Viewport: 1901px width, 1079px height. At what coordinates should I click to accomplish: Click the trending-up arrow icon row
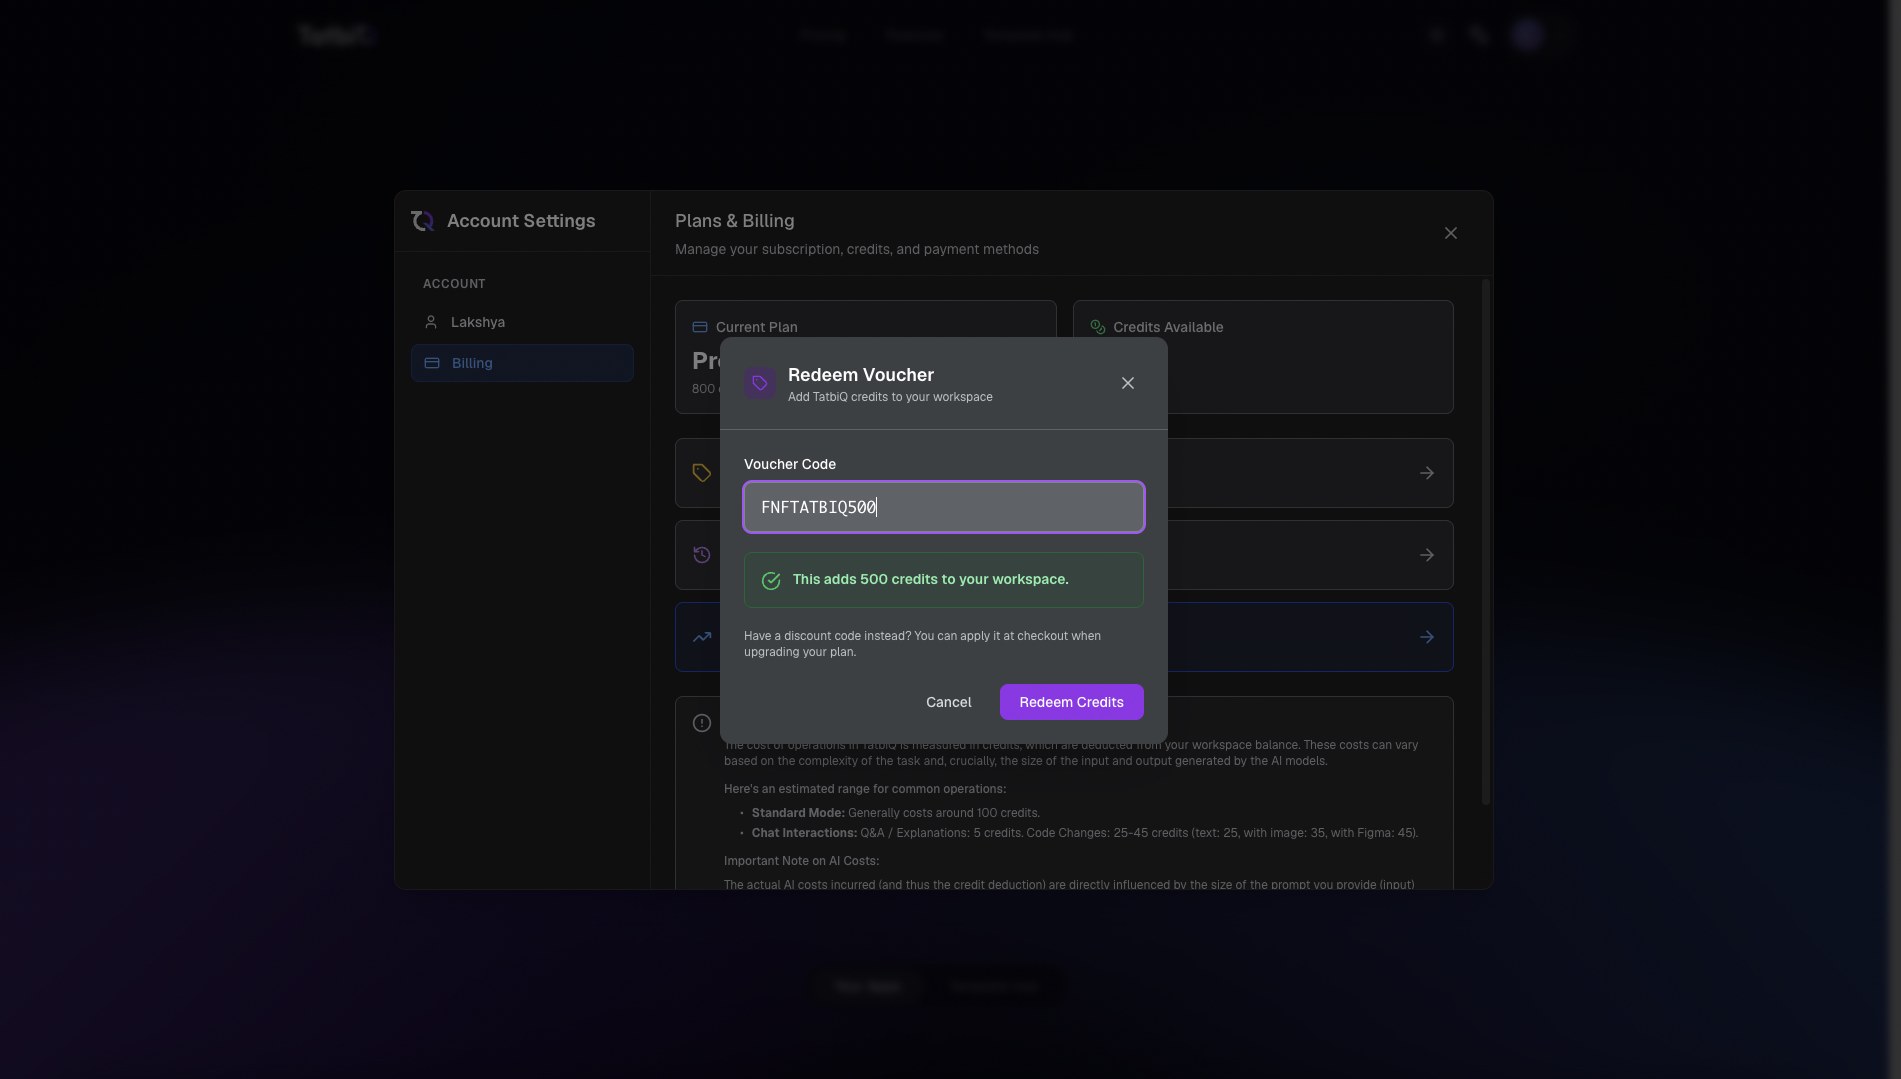tap(702, 637)
